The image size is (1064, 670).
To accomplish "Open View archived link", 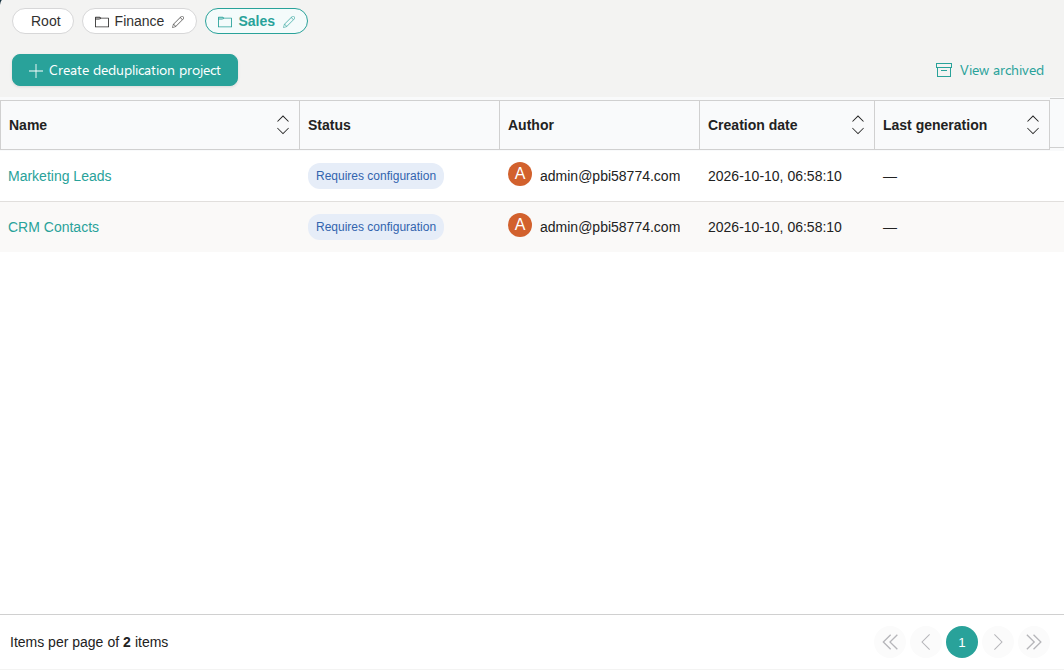I will (x=989, y=70).
